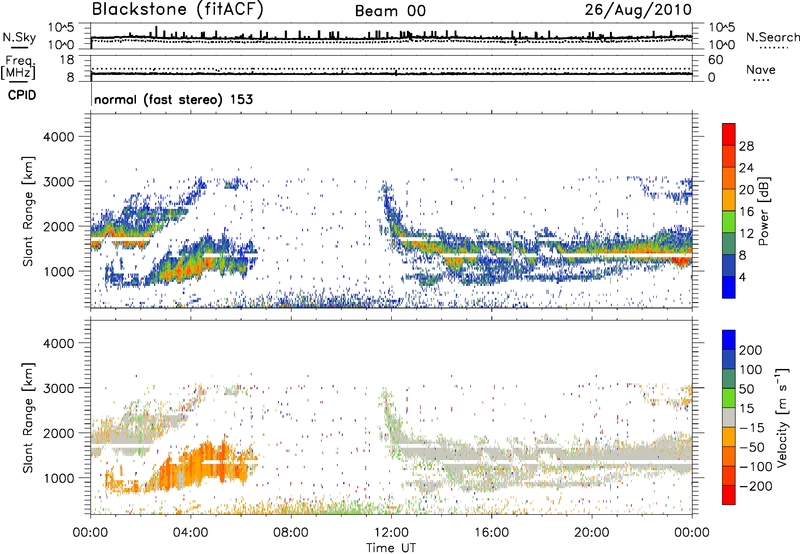Click "Slant Range [km]" beside the power panel
800x554 pixels.
click(x=28, y=211)
